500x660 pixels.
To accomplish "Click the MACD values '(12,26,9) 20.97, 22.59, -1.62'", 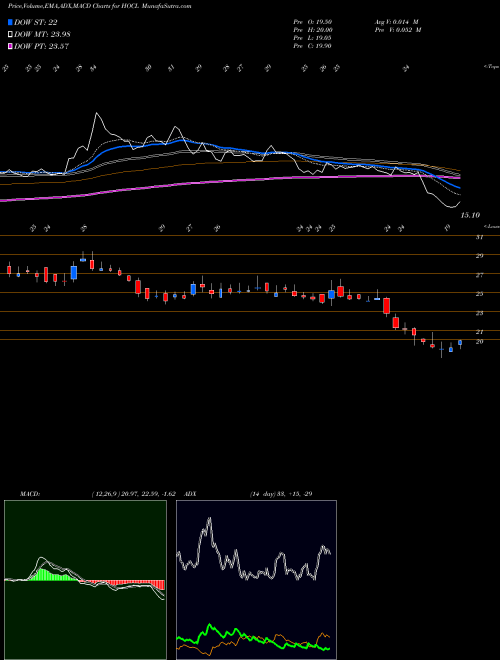I will [133, 494].
